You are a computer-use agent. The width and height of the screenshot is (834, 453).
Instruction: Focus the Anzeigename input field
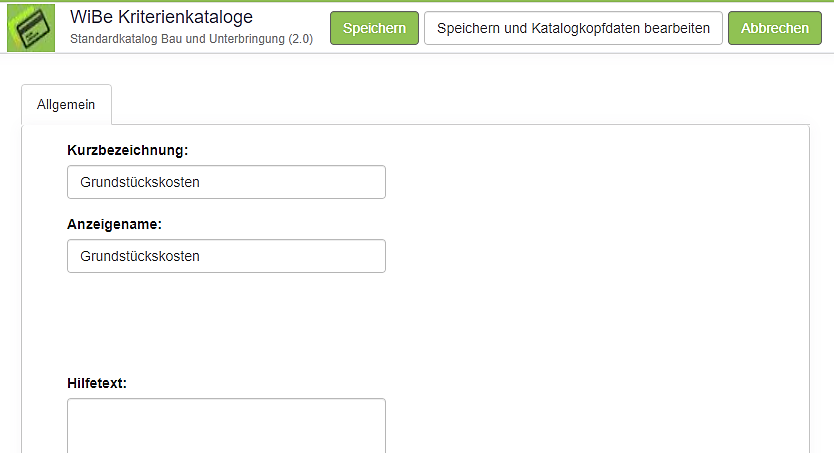tap(226, 256)
